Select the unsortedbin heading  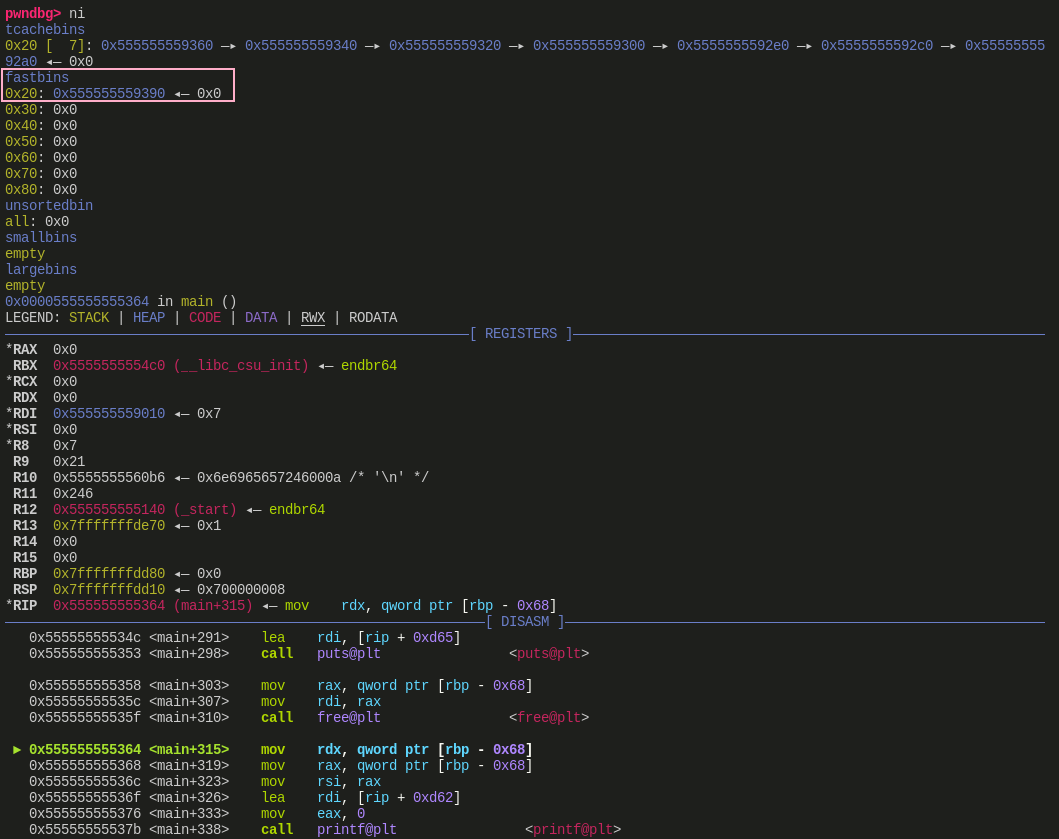pyautogui.click(x=49, y=206)
